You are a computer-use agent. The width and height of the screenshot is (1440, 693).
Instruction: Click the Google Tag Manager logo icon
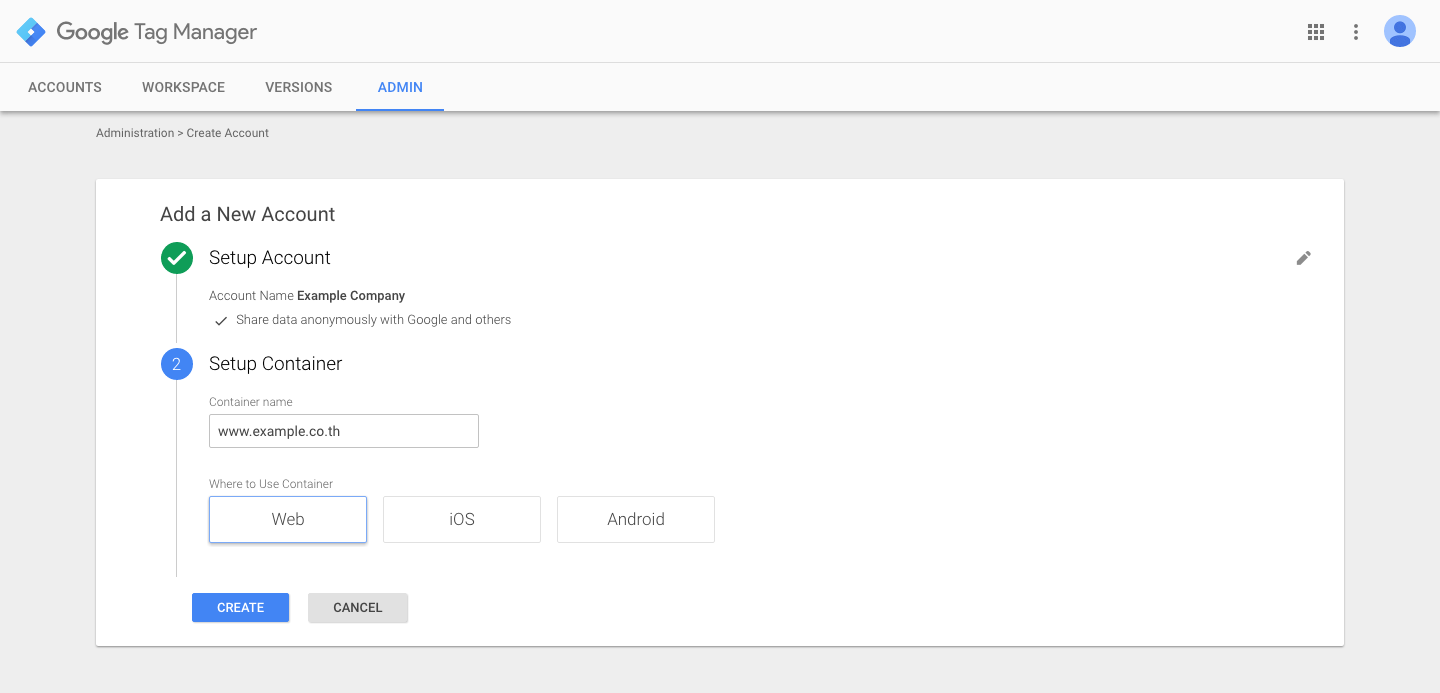(31, 32)
